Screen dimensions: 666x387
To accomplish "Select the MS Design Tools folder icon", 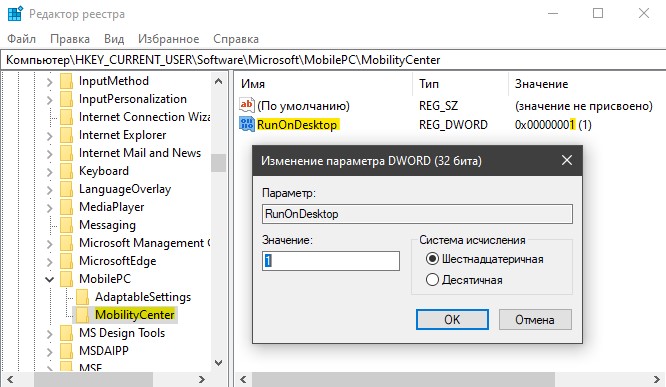I will pyautogui.click(x=66, y=333).
